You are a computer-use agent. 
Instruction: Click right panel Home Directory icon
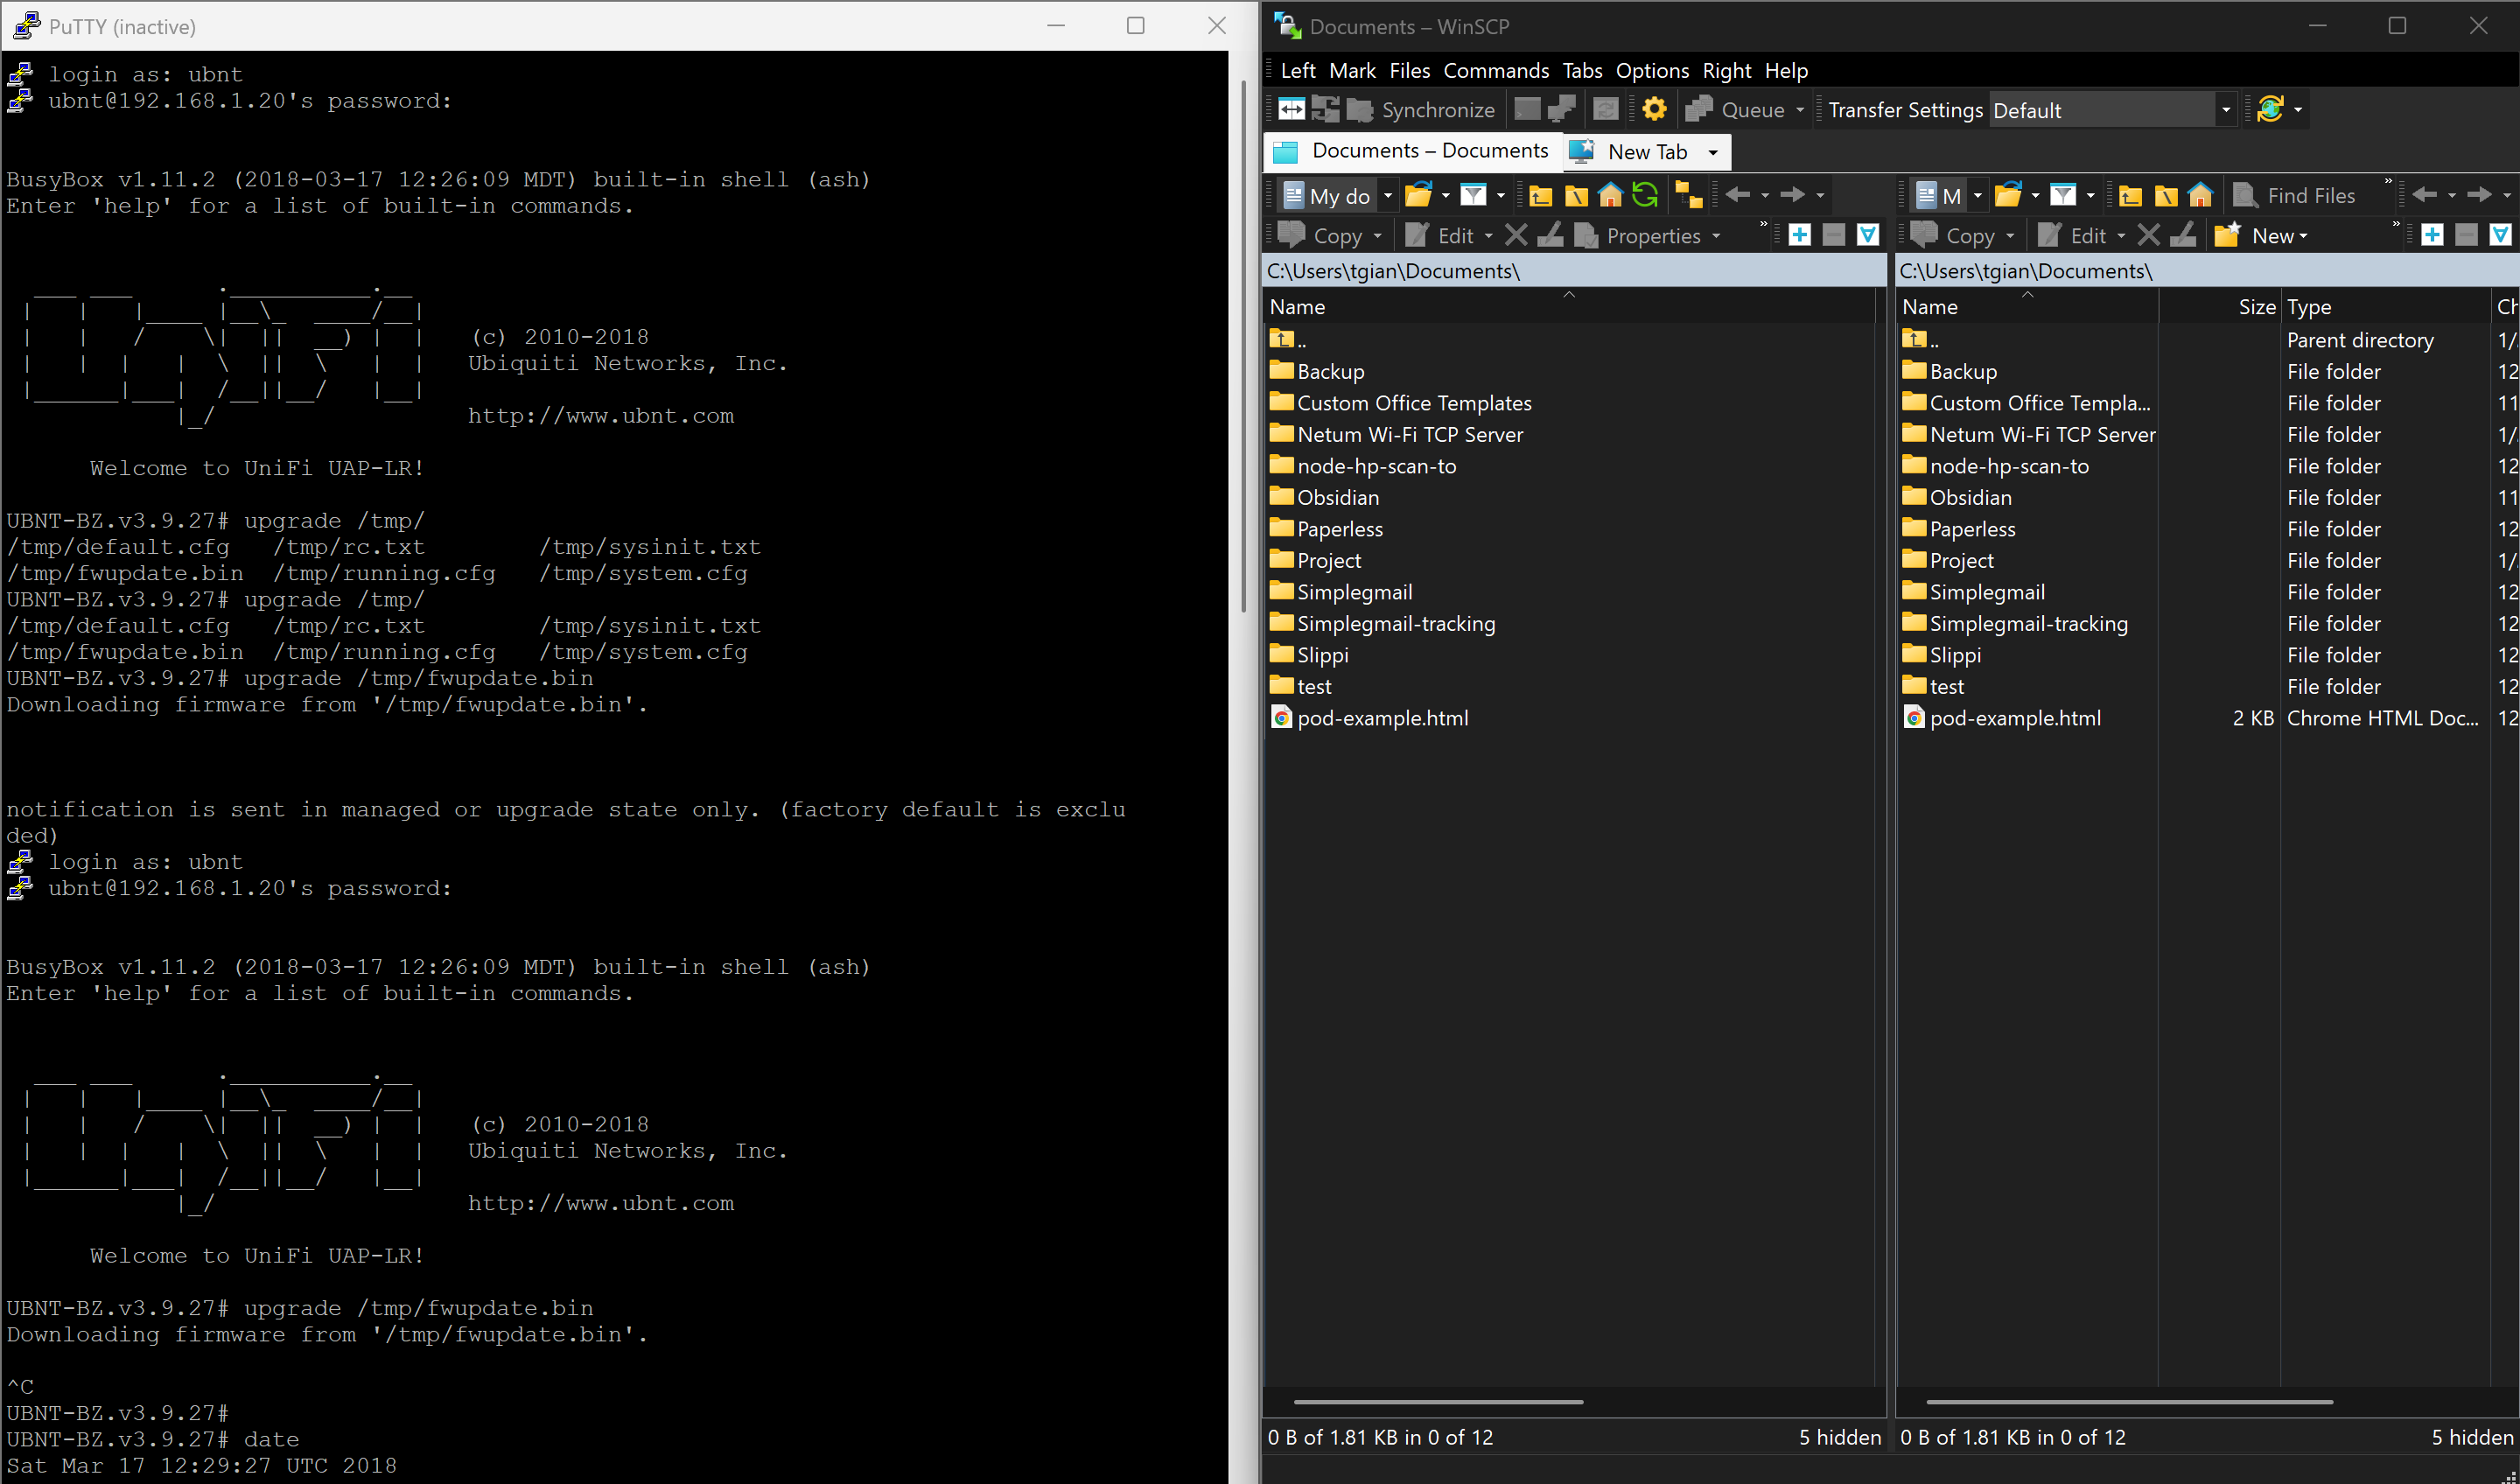click(x=2200, y=195)
